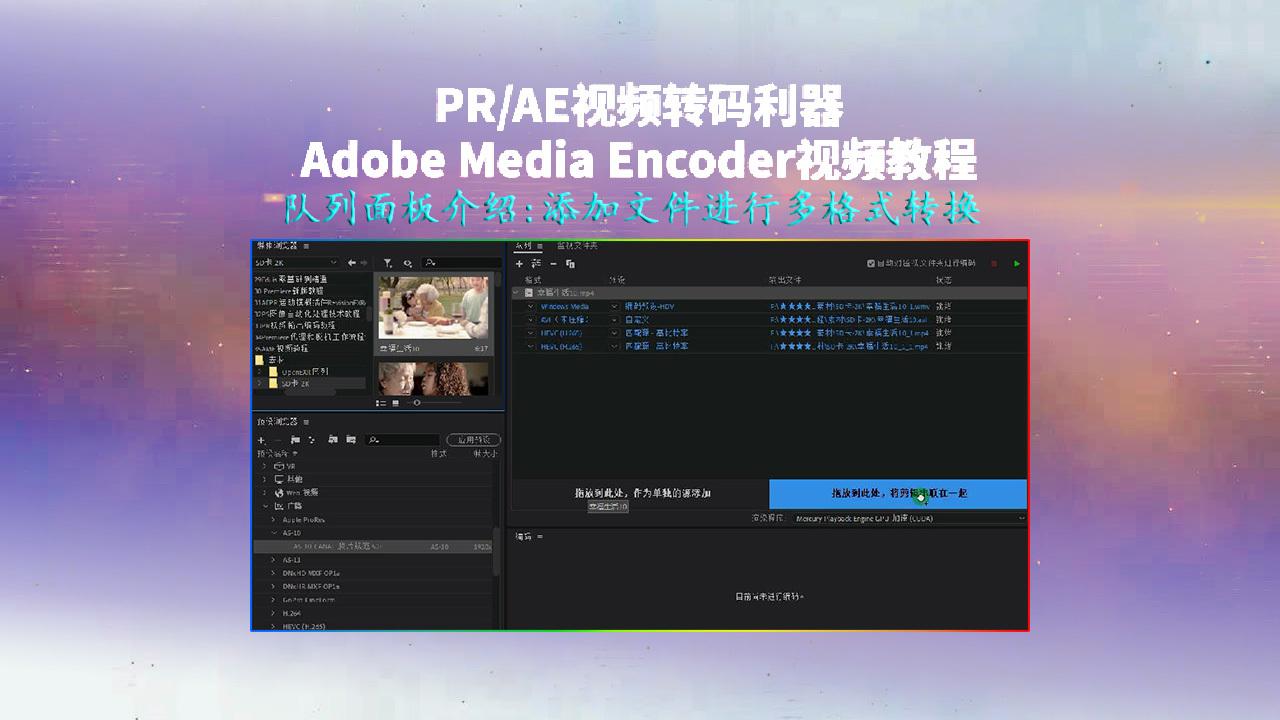Click the media browser filter funnel icon
This screenshot has width=1280, height=720.
click(x=388, y=263)
